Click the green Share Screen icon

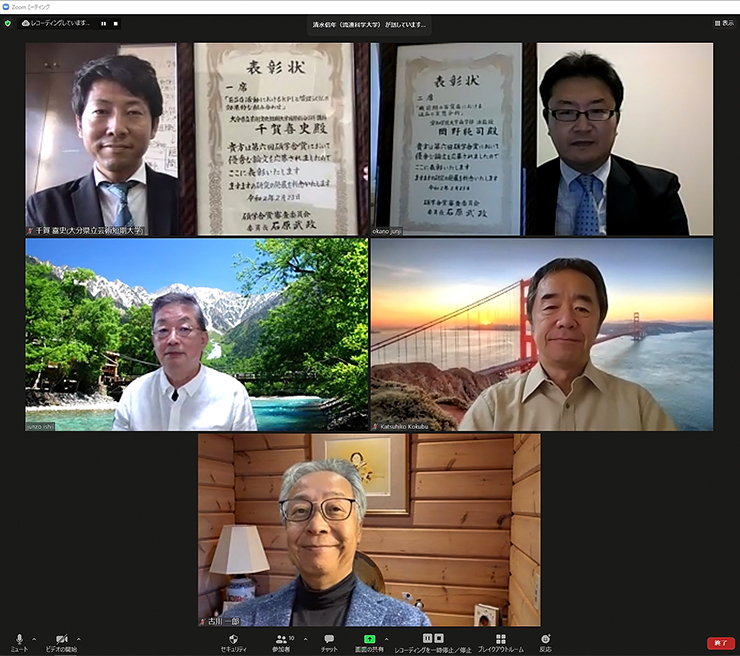point(369,638)
